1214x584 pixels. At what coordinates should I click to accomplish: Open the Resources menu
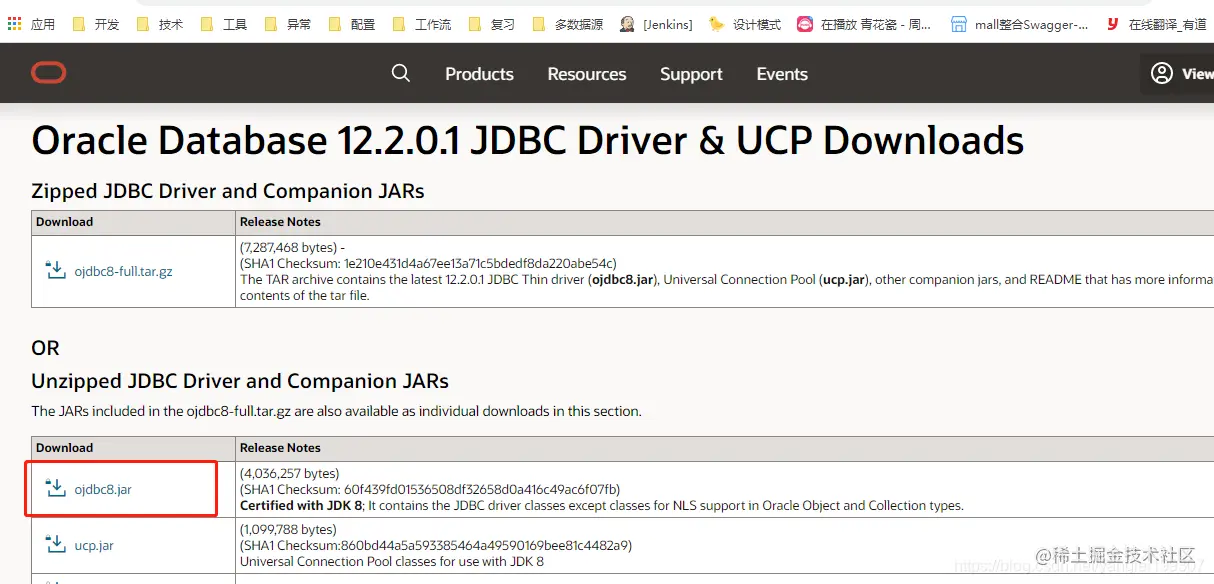click(x=587, y=74)
